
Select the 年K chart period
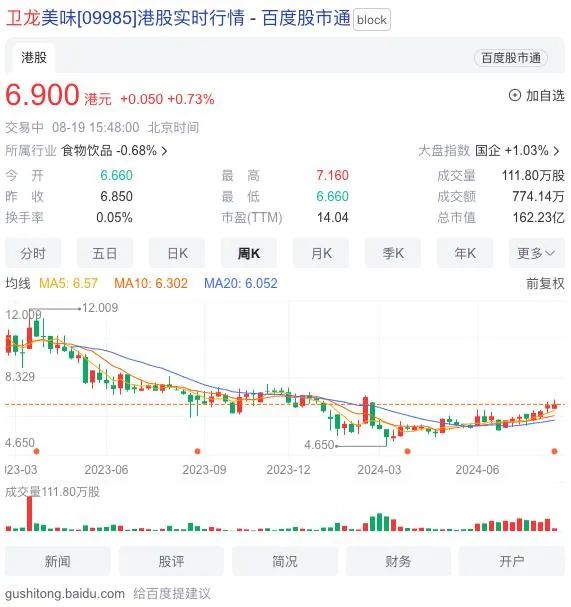point(465,254)
